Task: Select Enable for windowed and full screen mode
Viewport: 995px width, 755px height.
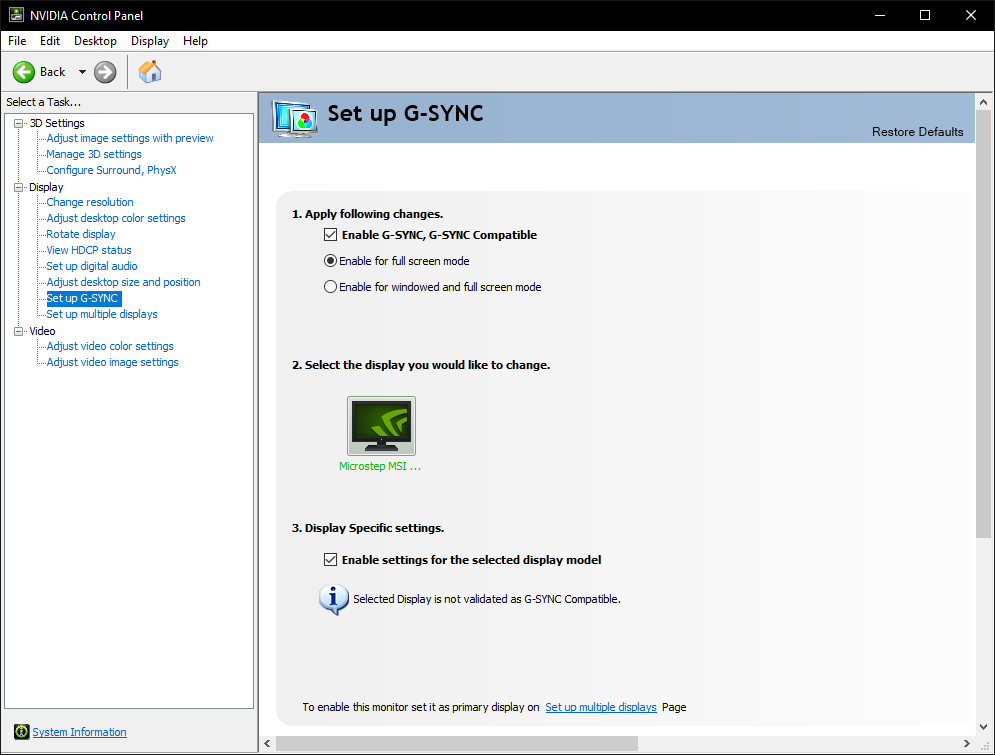Action: pyautogui.click(x=330, y=287)
